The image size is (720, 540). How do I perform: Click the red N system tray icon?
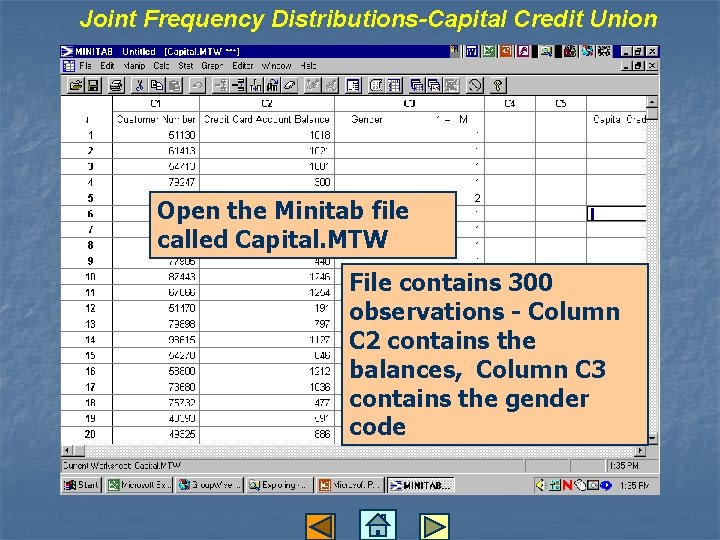567,485
